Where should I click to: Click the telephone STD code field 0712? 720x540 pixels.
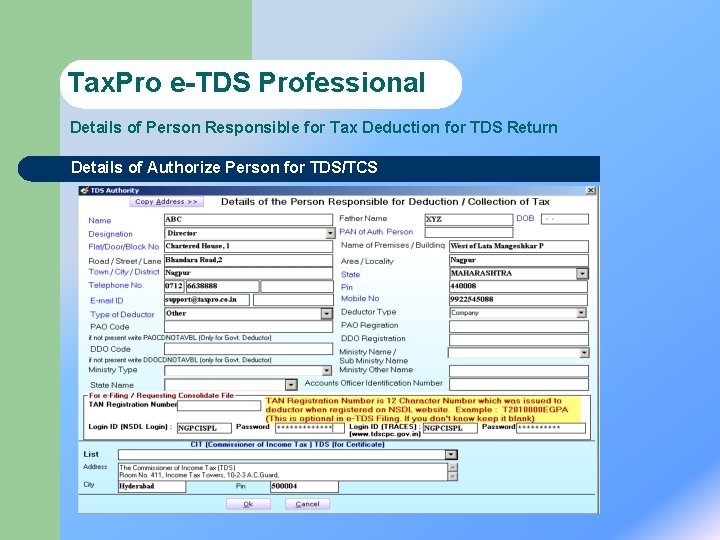pos(174,286)
